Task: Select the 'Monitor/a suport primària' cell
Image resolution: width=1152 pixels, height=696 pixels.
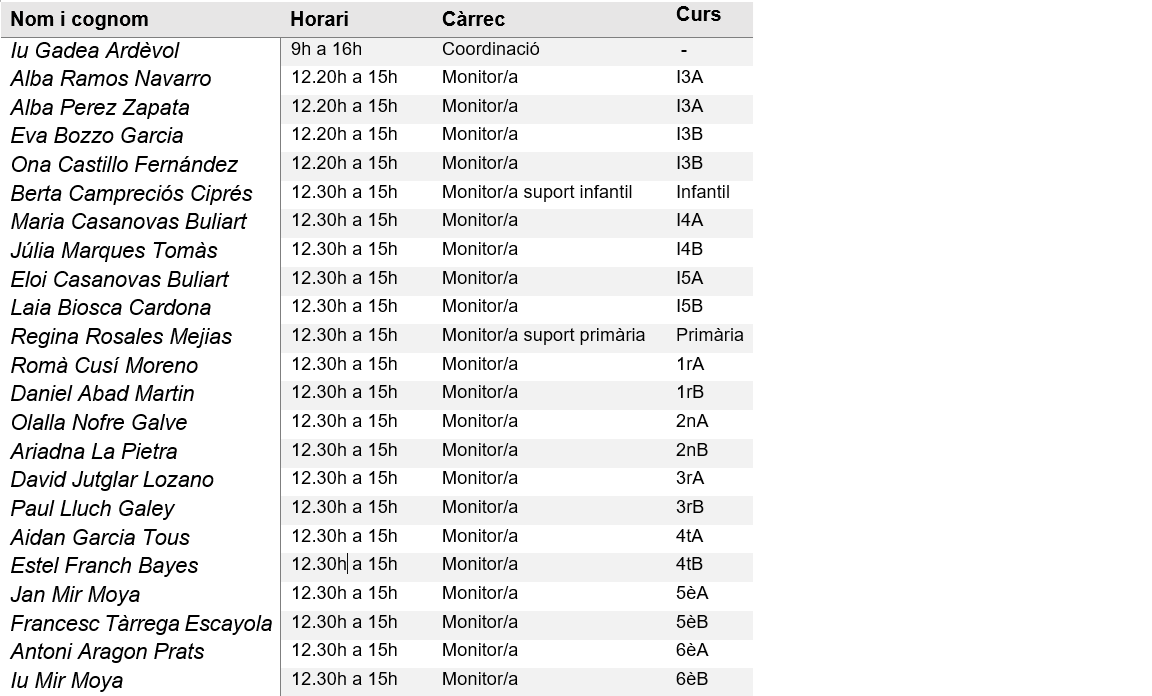Action: coord(543,335)
